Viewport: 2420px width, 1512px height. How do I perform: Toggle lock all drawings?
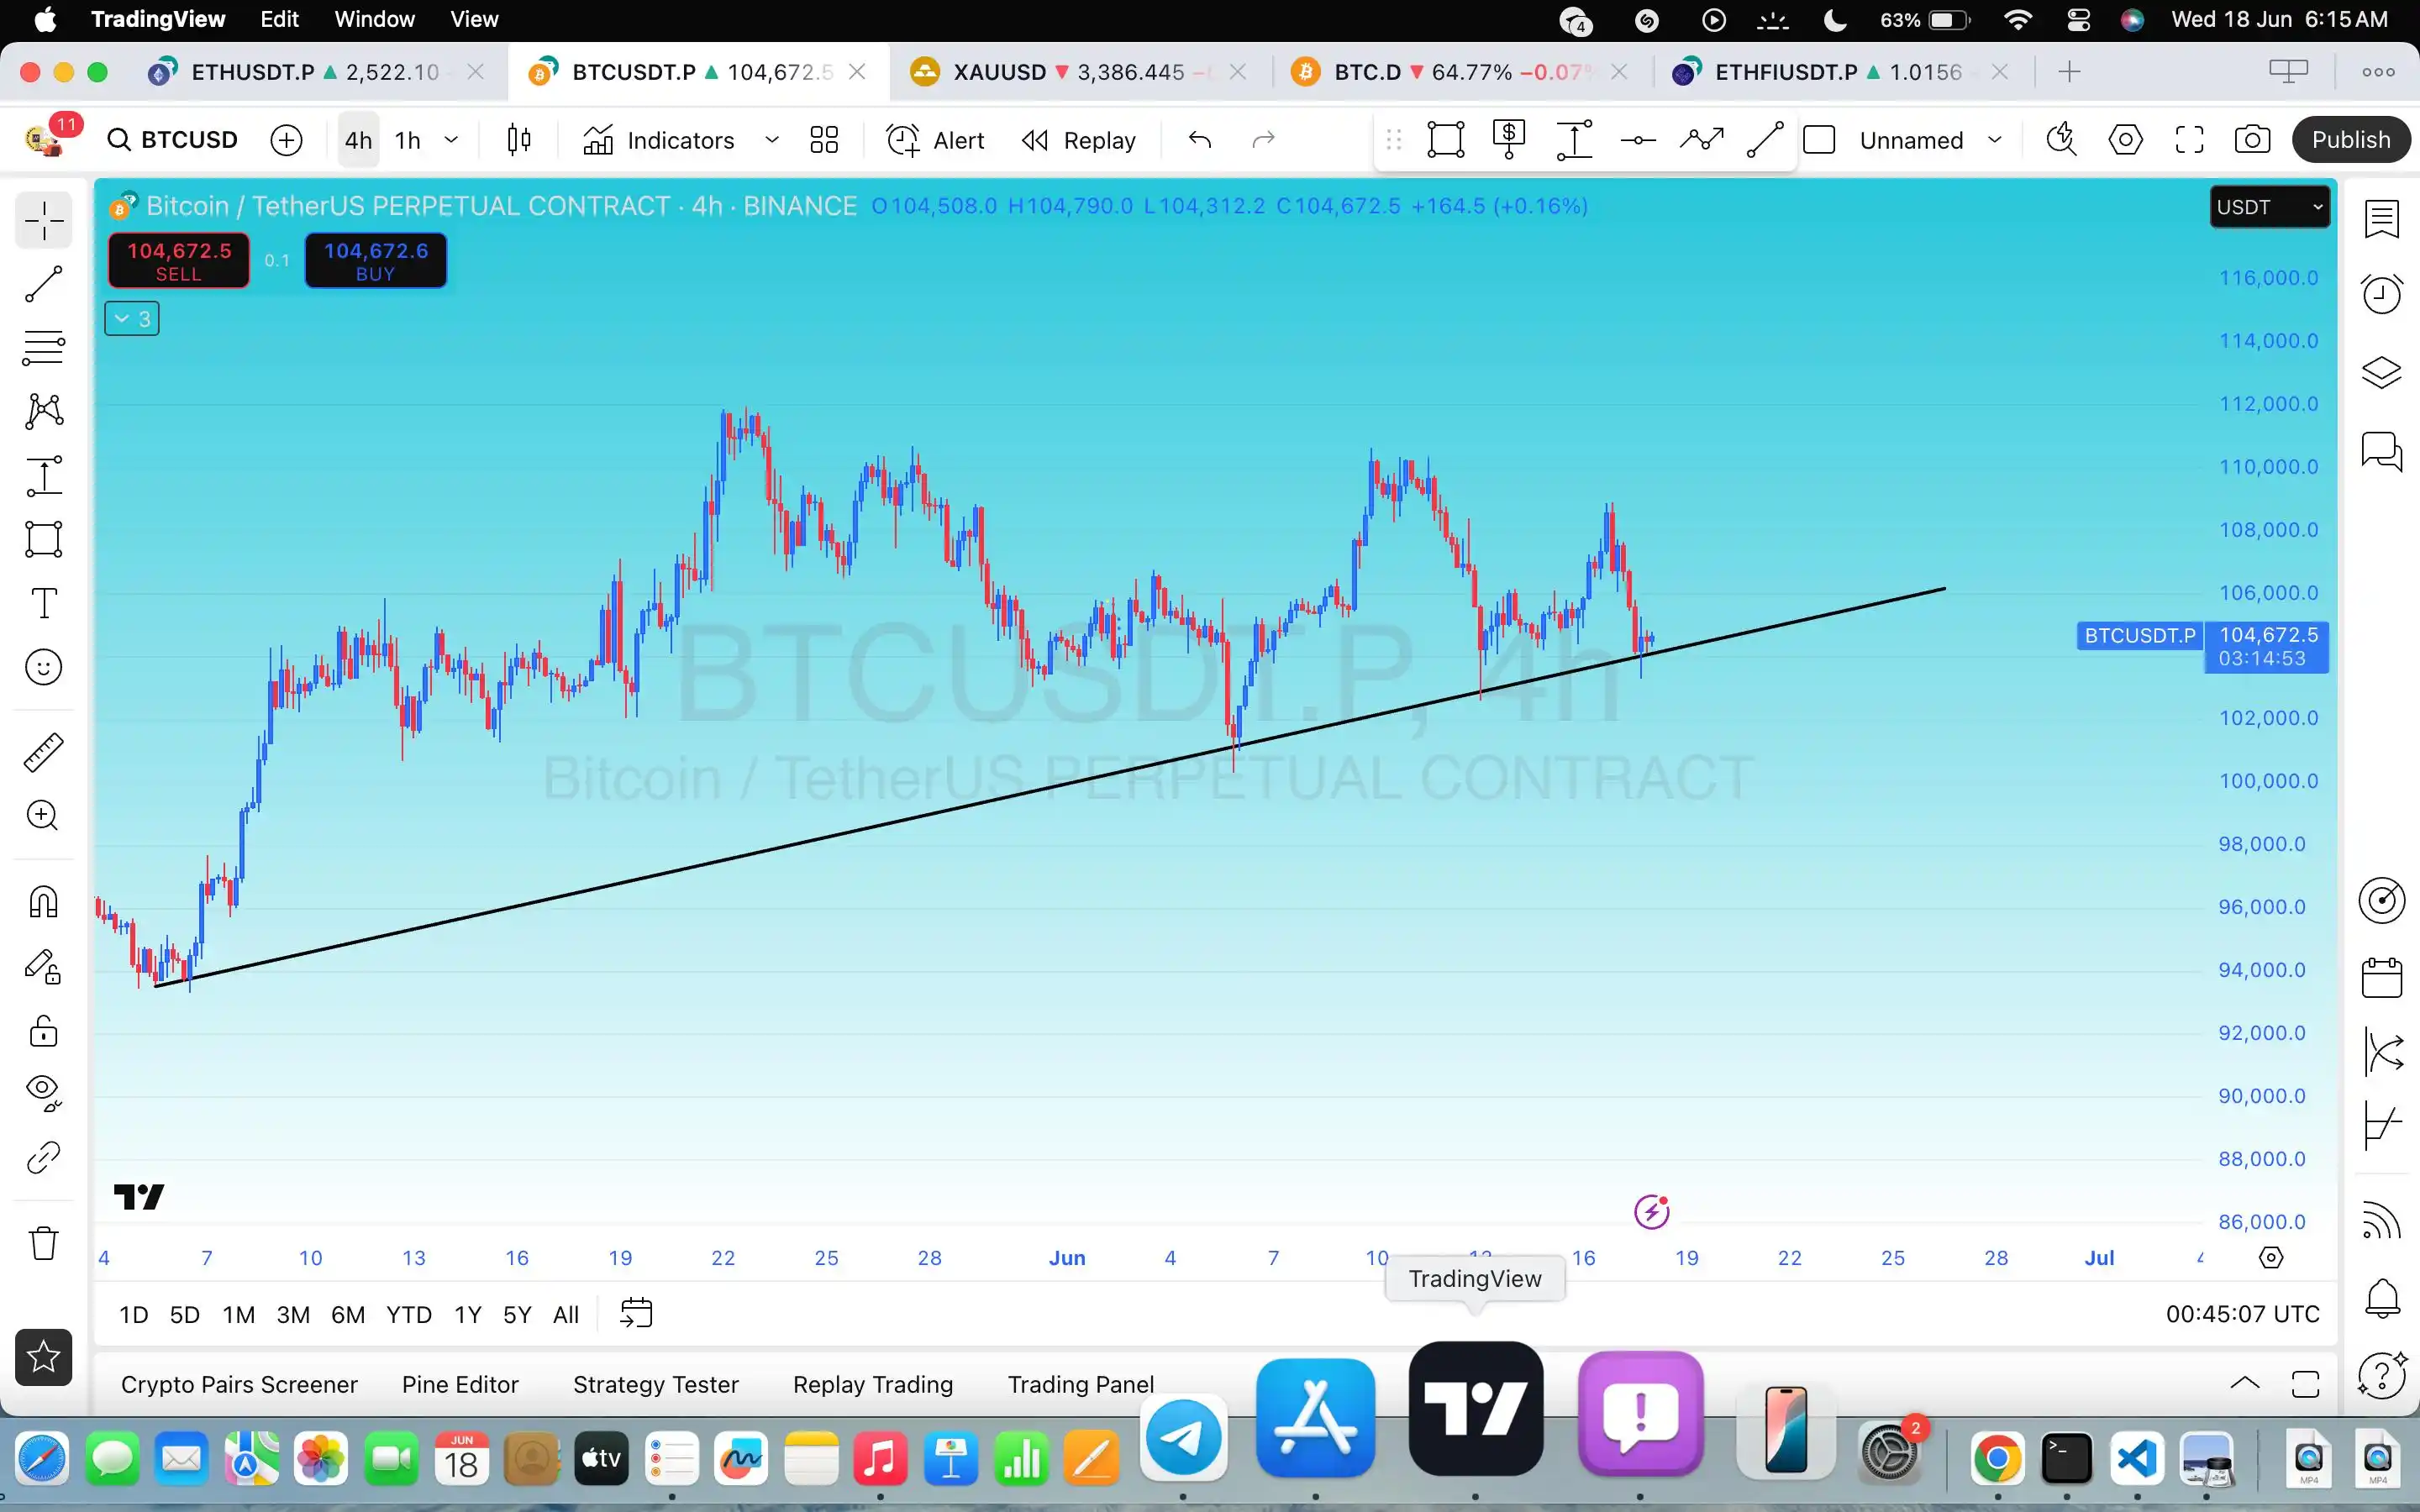pos(44,1030)
